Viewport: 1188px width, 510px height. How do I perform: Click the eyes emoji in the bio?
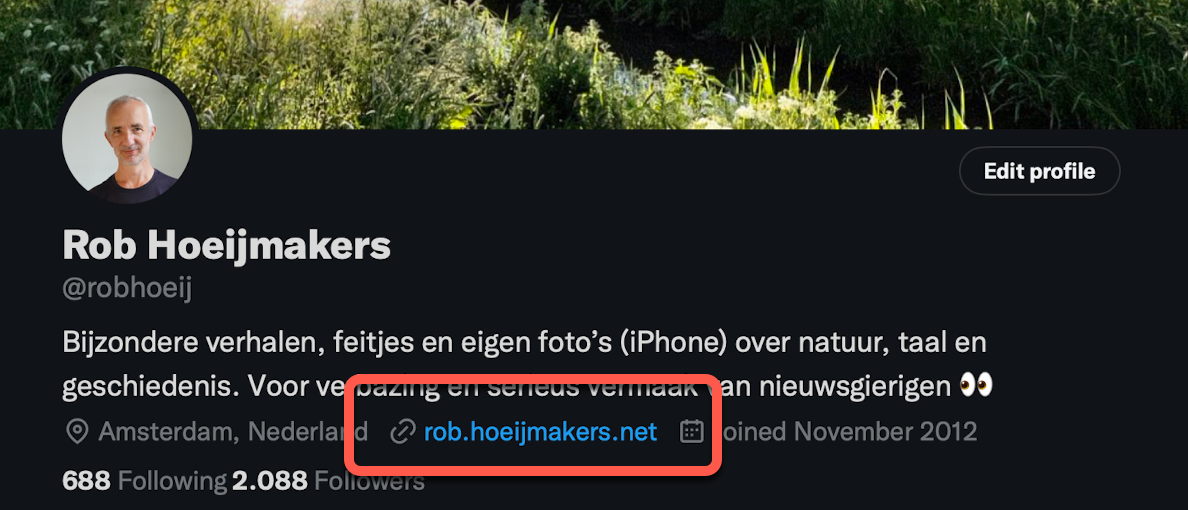click(976, 387)
